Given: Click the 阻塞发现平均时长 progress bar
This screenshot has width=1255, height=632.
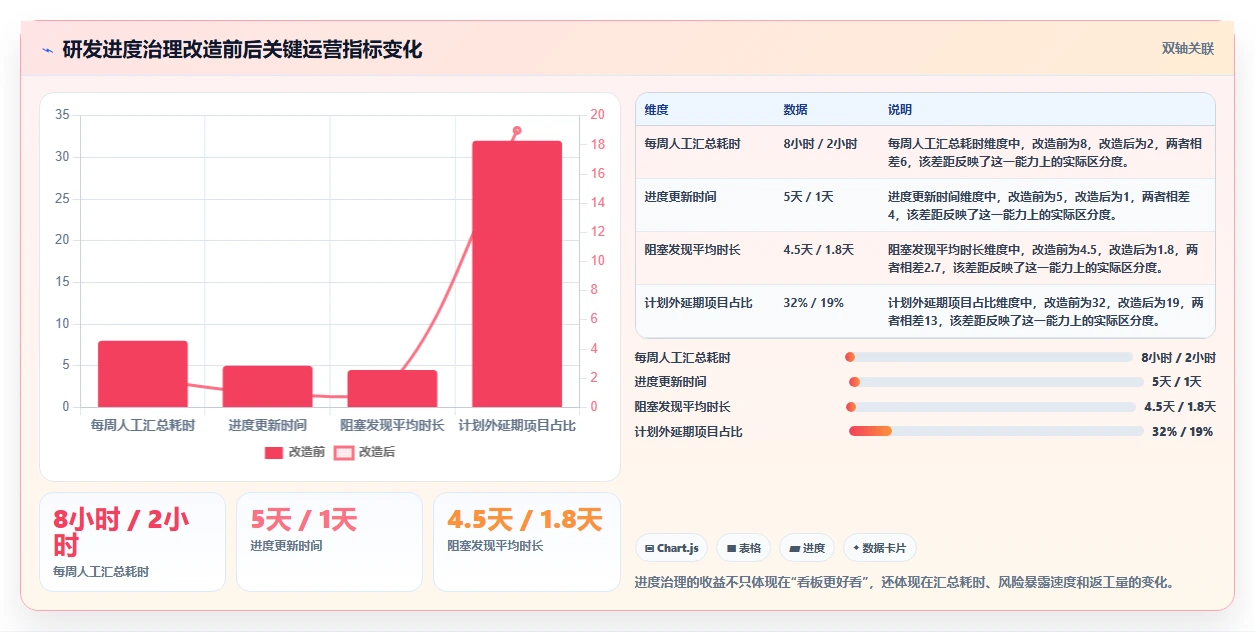Looking at the screenshot, I should click(990, 407).
